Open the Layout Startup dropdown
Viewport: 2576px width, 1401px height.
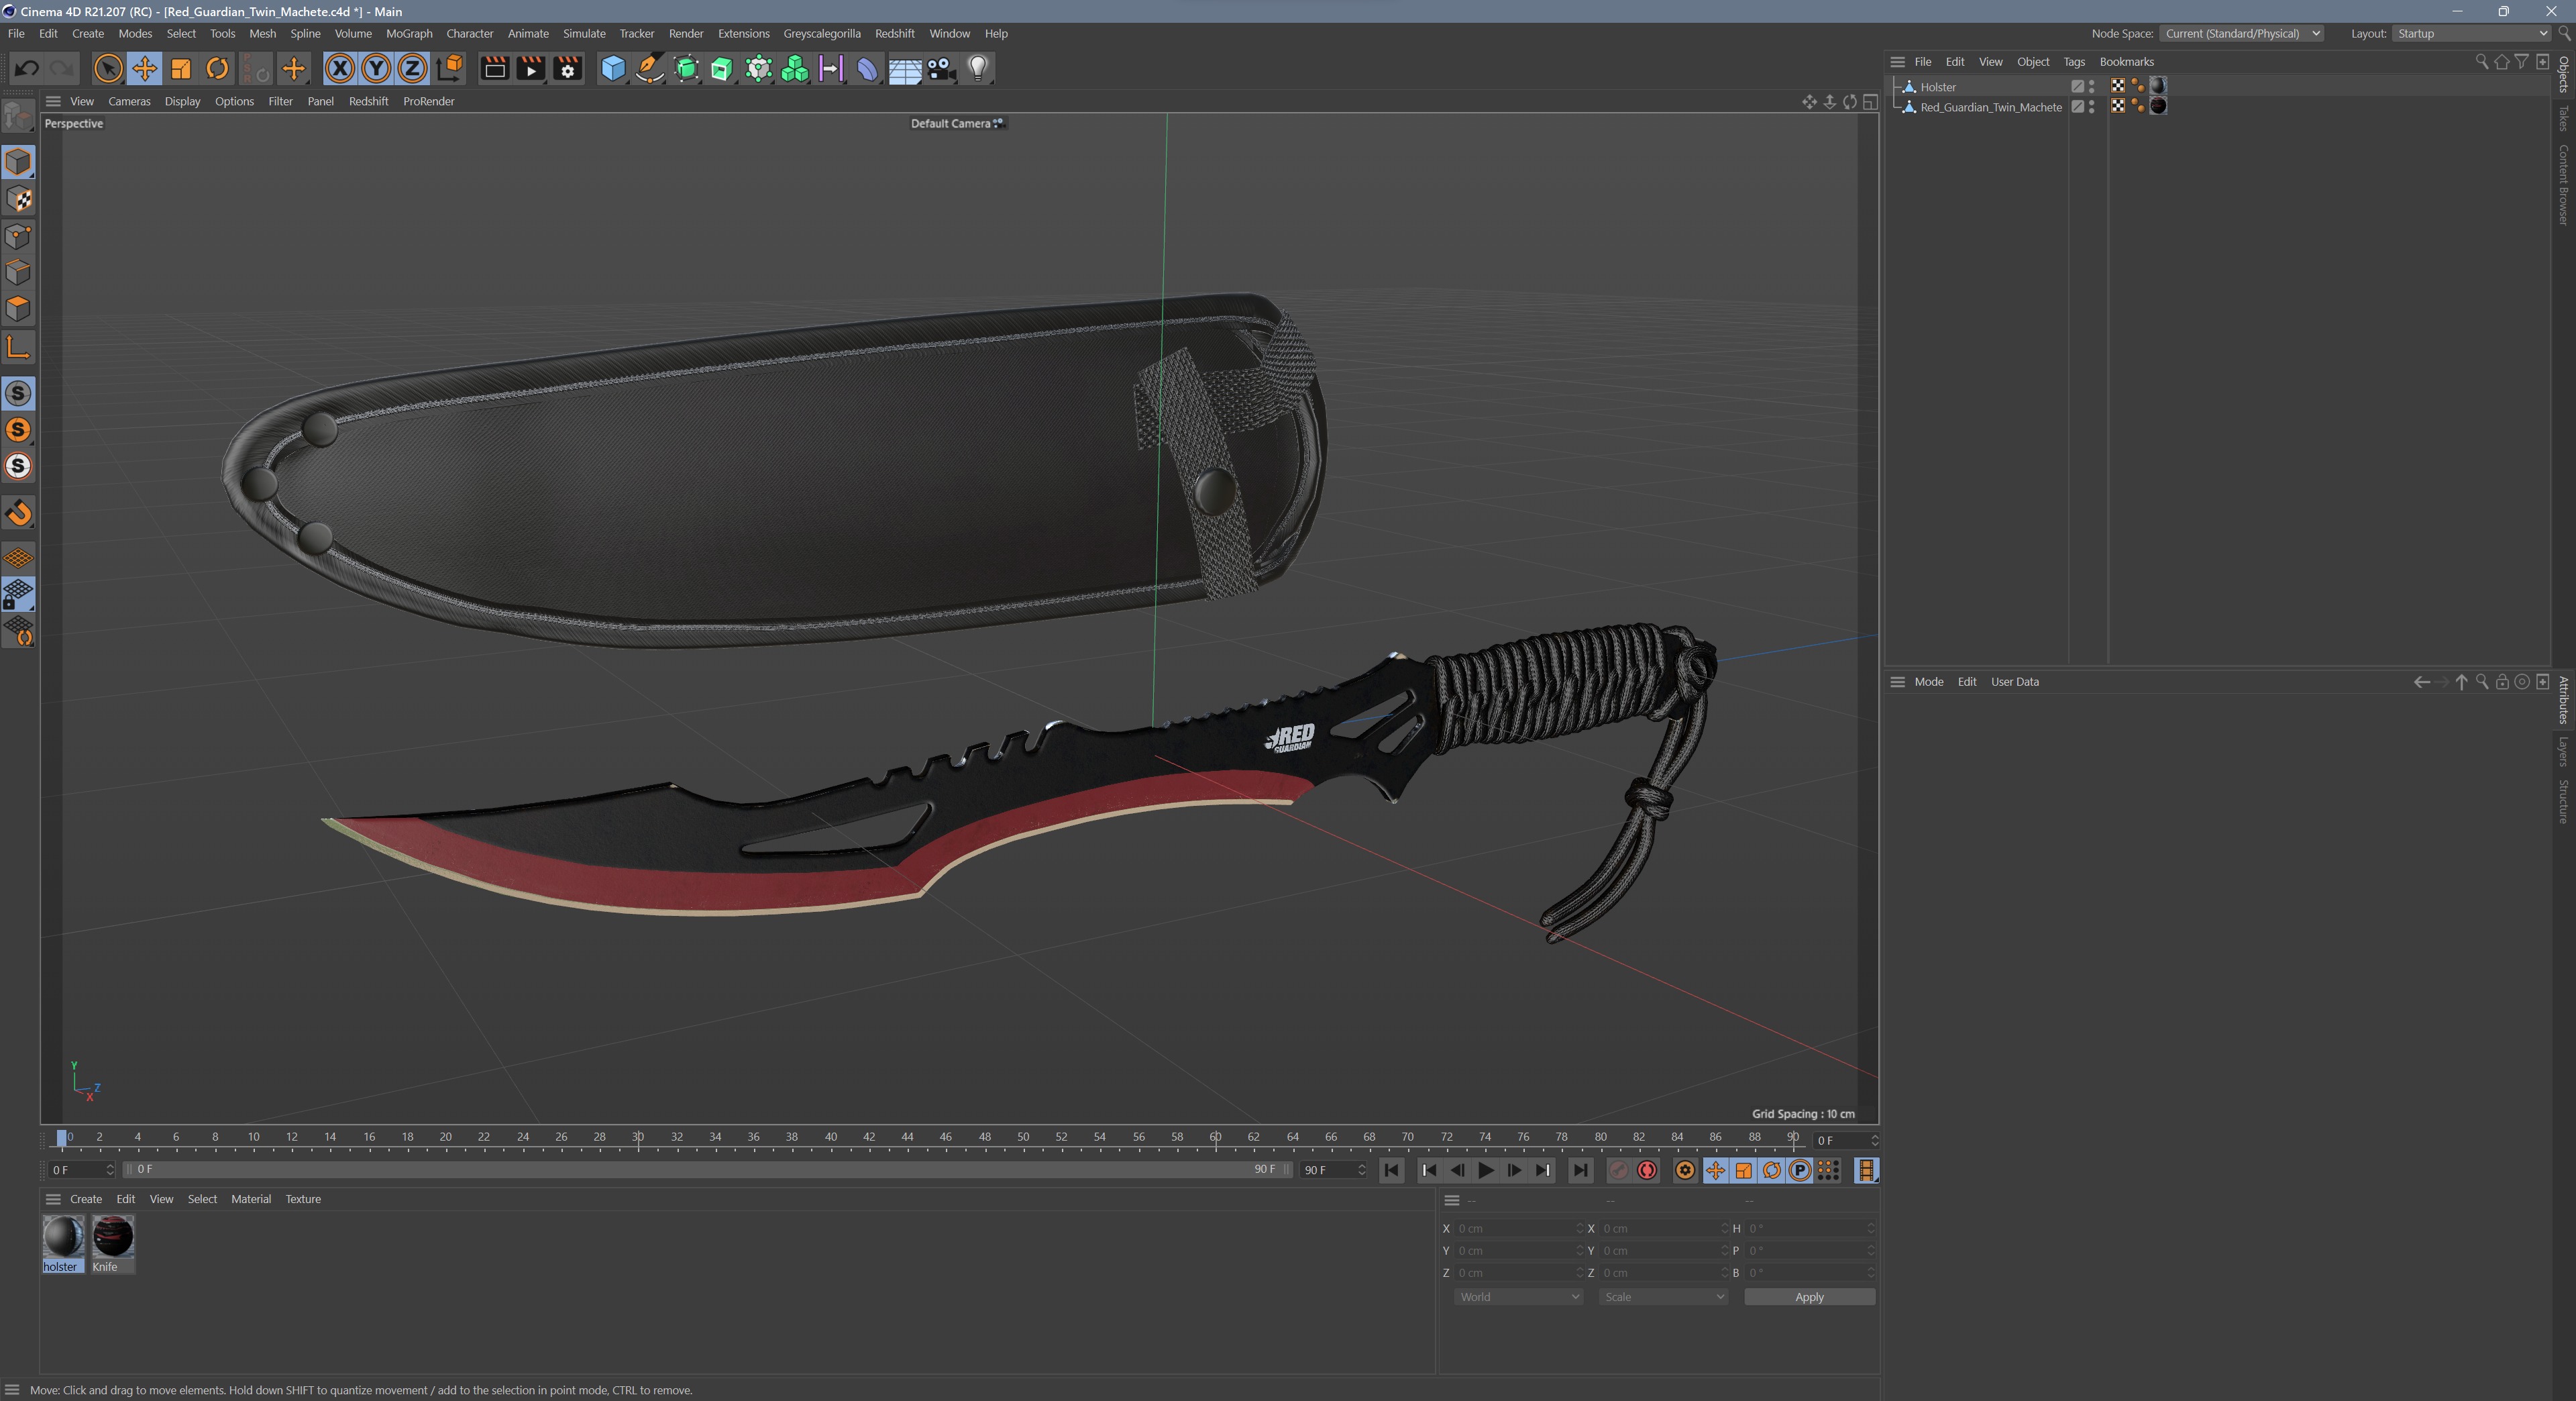(x=2471, y=33)
